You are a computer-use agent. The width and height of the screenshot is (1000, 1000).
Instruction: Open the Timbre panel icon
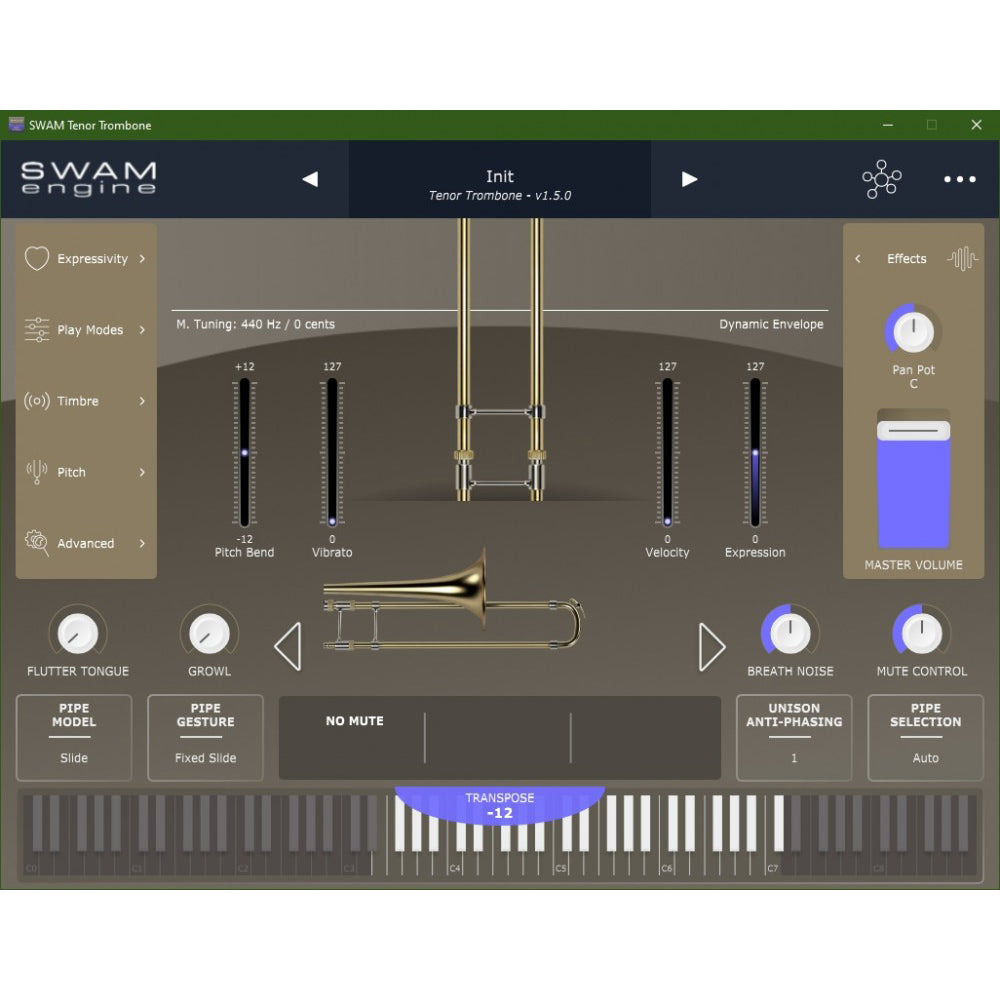click(36, 401)
